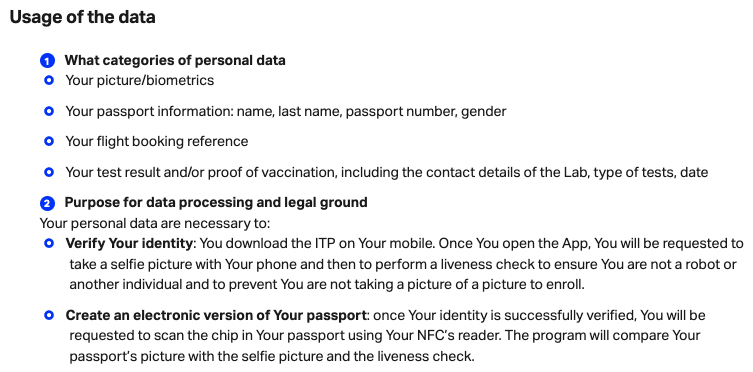
Task: Click bullet icon beside Your test result
Action: coord(49,171)
